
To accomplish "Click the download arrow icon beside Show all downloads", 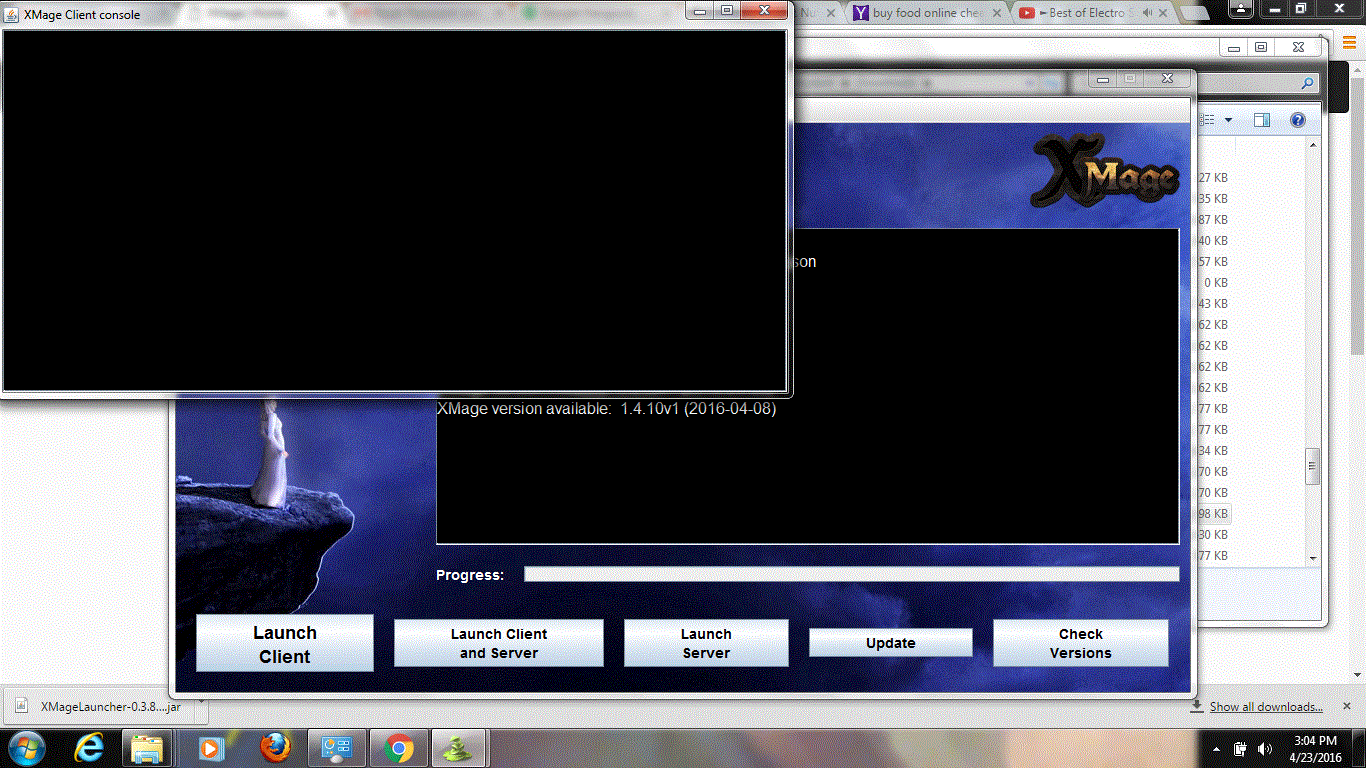I will coord(1196,706).
